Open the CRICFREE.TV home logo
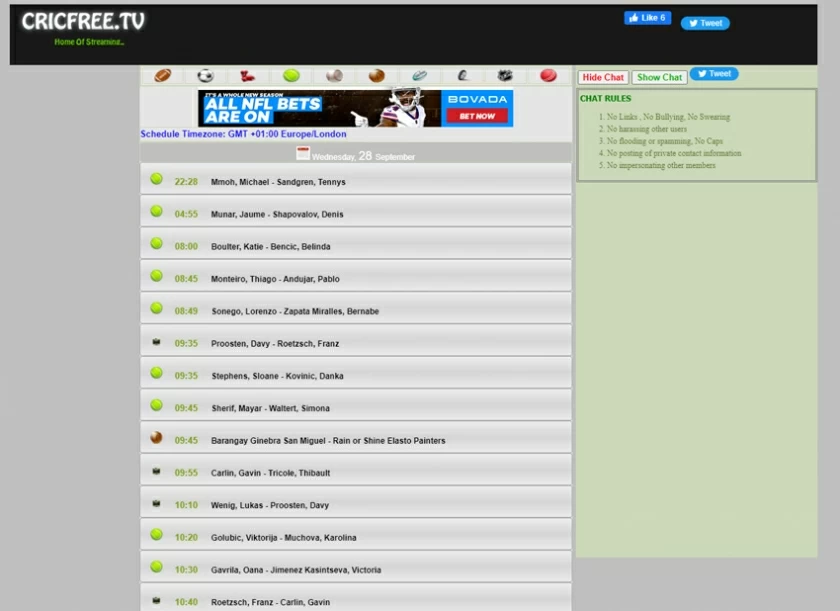The width and height of the screenshot is (840, 611). coord(80,20)
